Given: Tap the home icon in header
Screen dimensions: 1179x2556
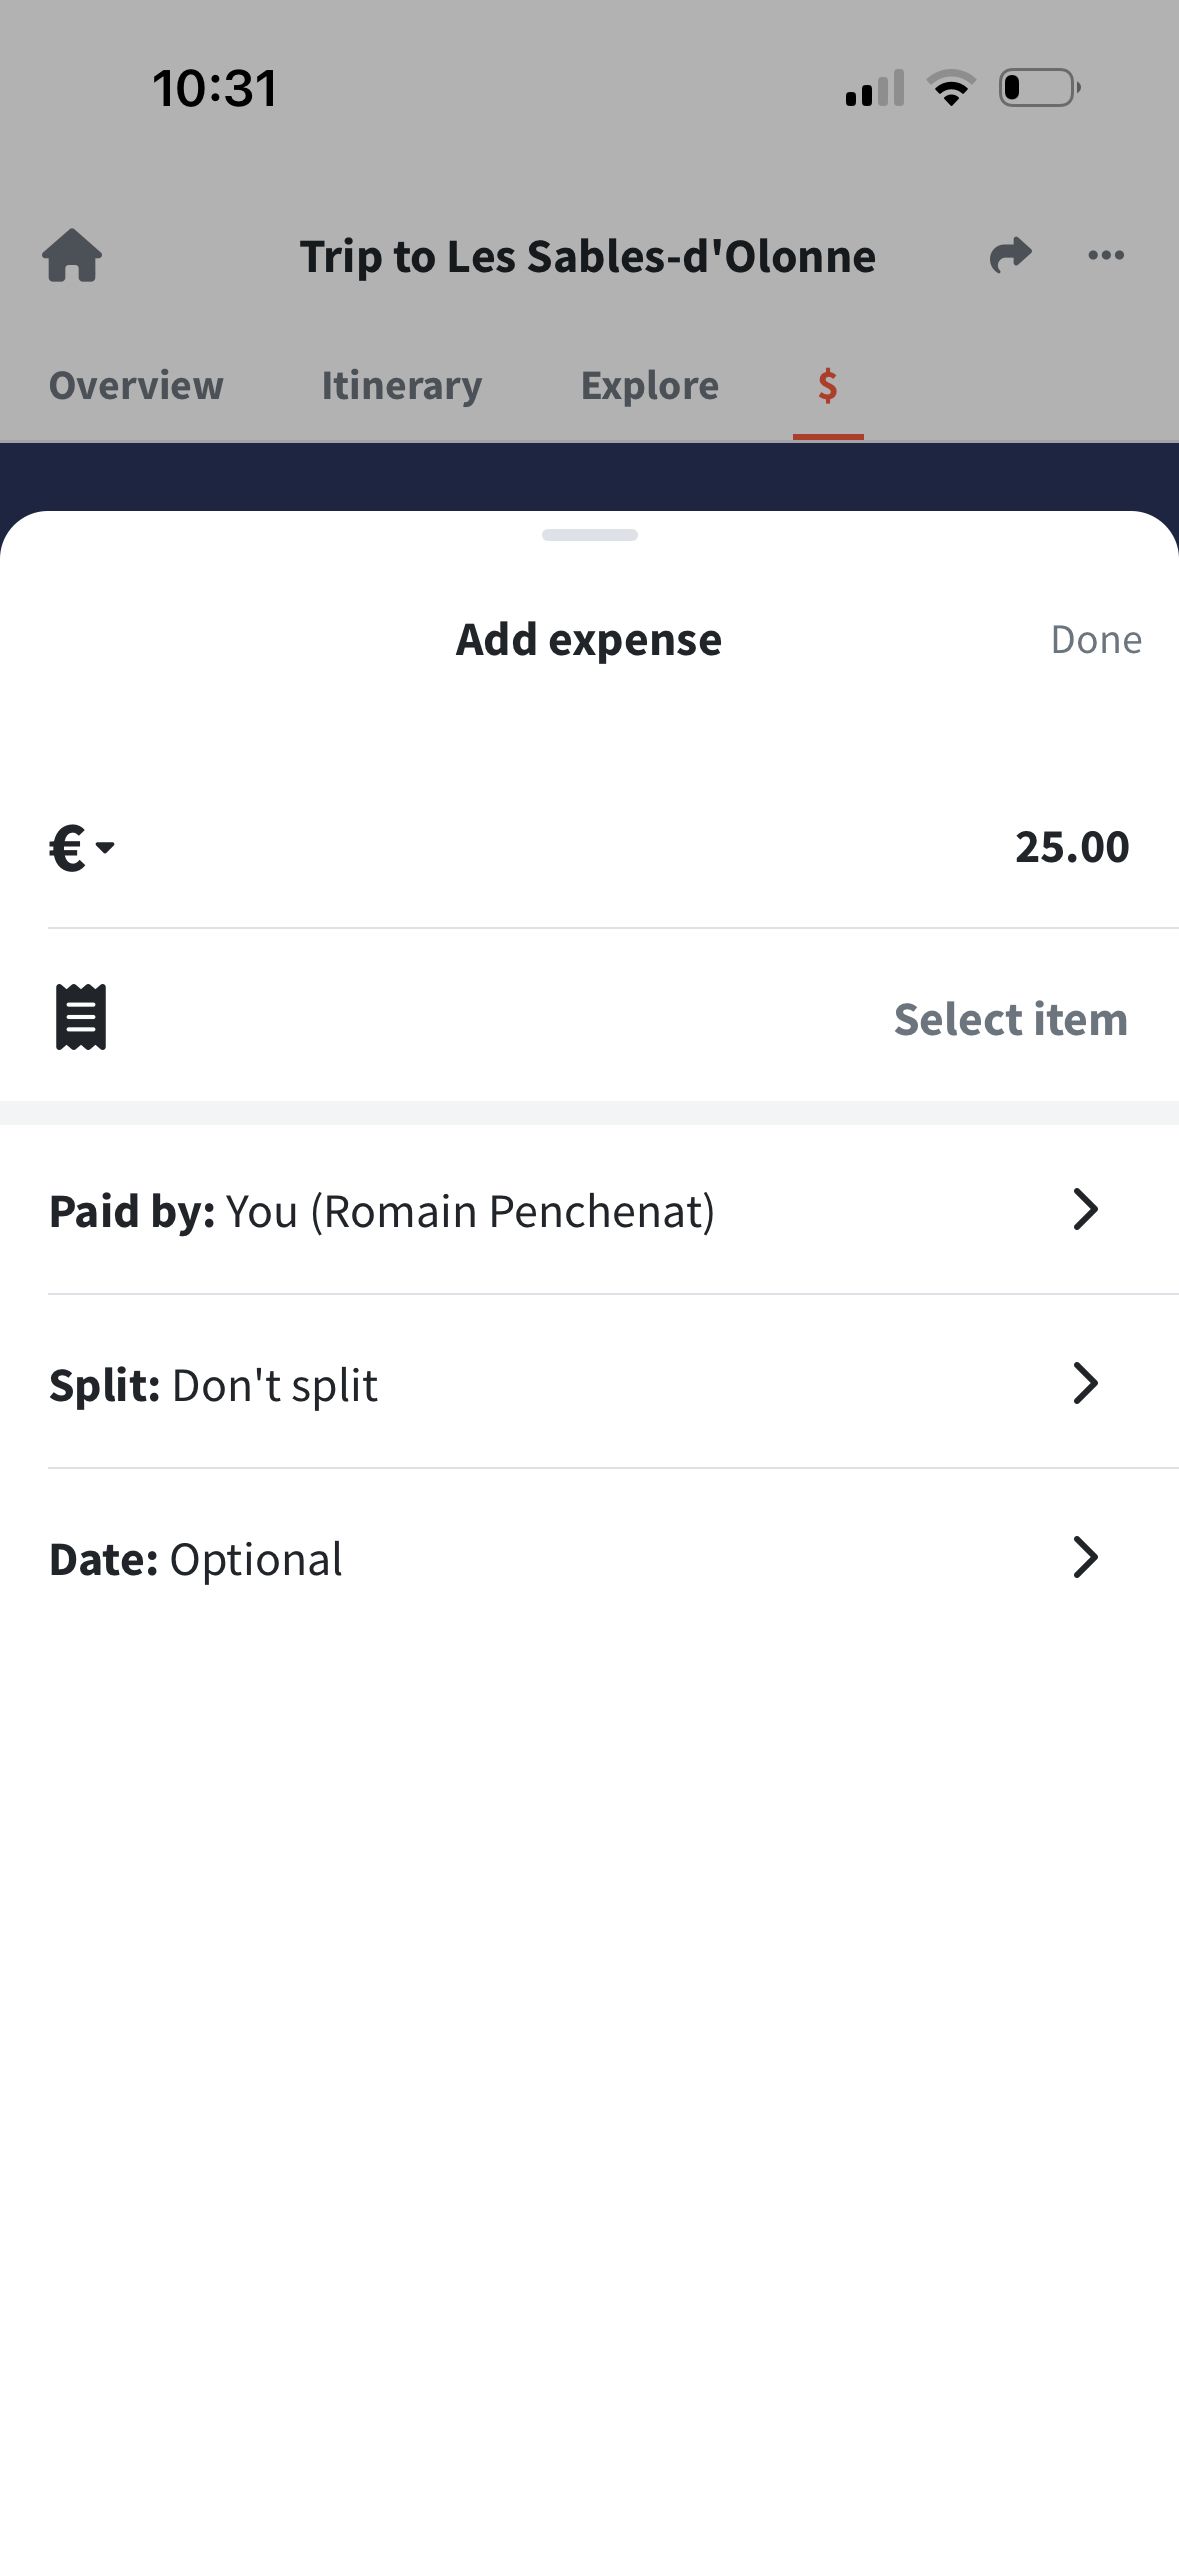Looking at the screenshot, I should tap(72, 256).
